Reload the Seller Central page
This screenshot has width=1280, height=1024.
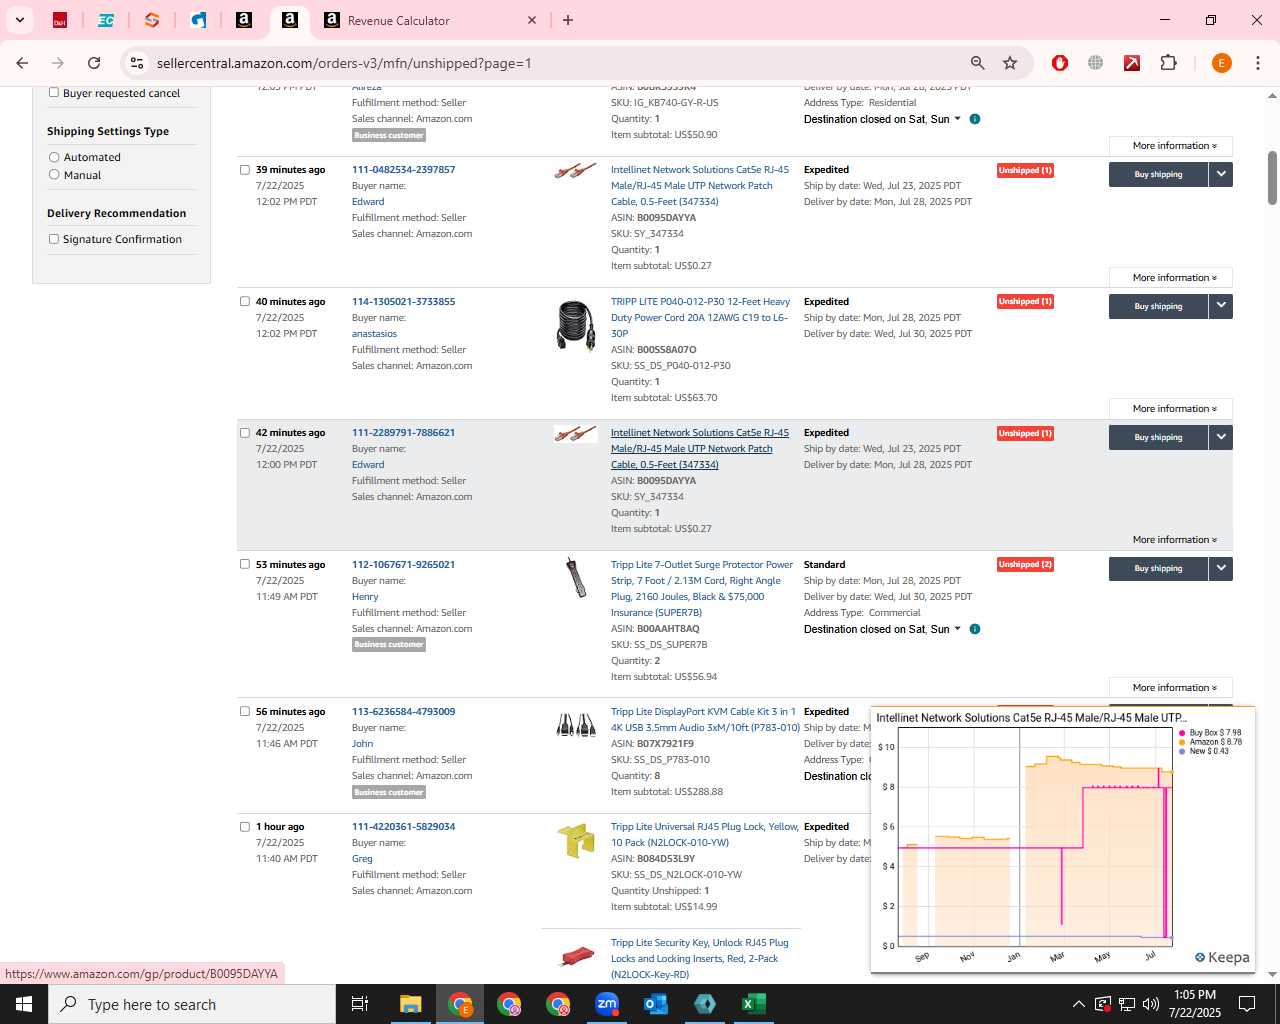[94, 63]
